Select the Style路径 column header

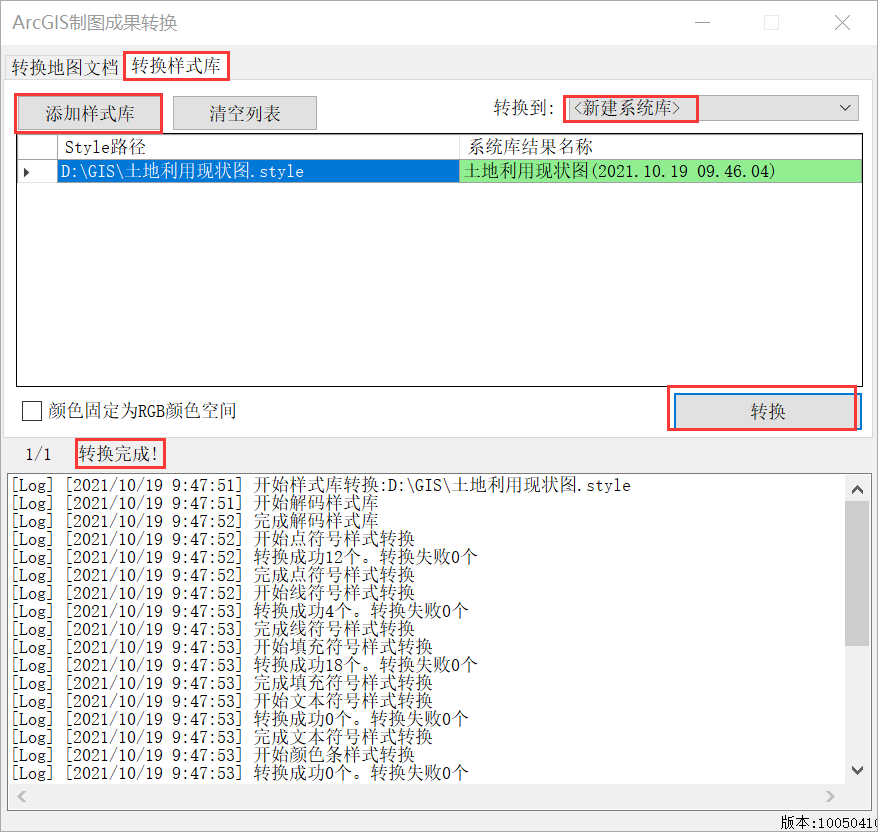click(x=258, y=147)
